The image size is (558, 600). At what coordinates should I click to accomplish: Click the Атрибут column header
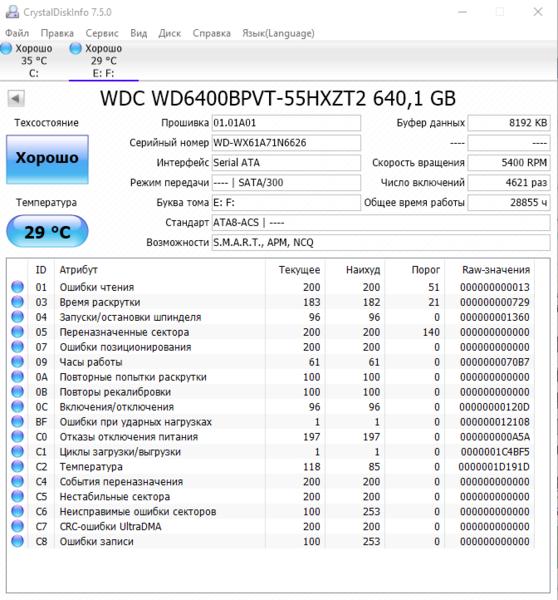click(x=159, y=270)
